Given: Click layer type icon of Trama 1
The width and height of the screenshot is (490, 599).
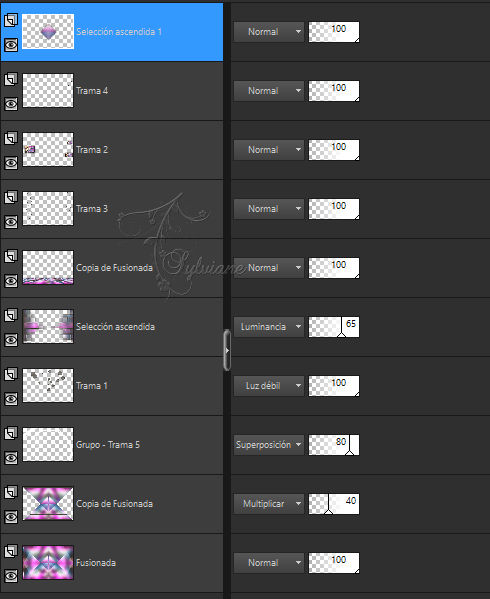Looking at the screenshot, I should coord(11,374).
